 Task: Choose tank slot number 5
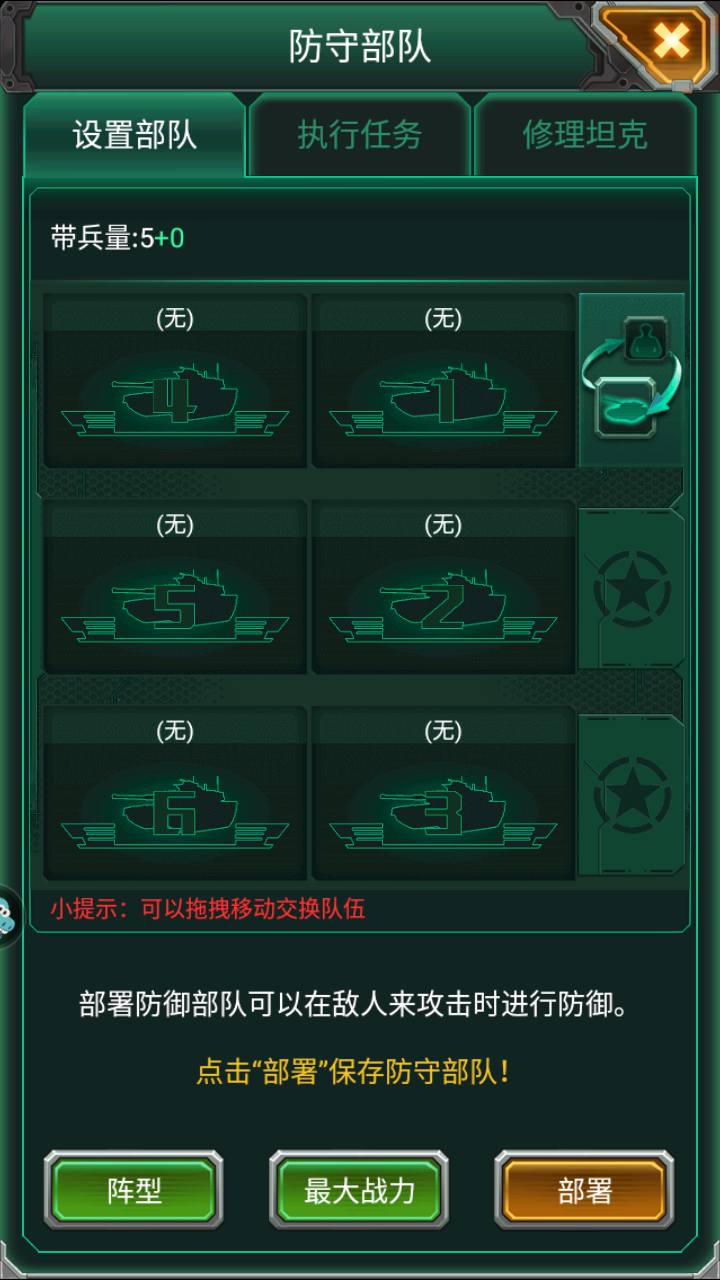175,587
